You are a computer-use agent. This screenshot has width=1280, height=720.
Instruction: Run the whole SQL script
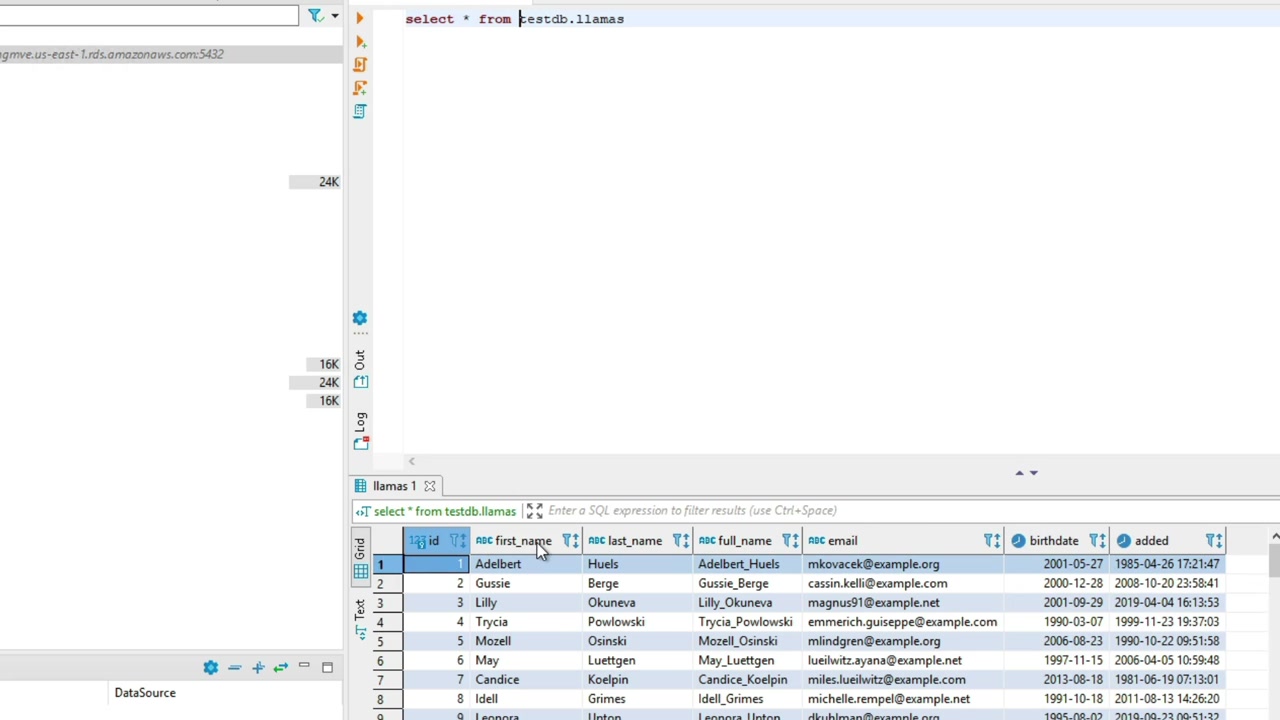point(360,65)
